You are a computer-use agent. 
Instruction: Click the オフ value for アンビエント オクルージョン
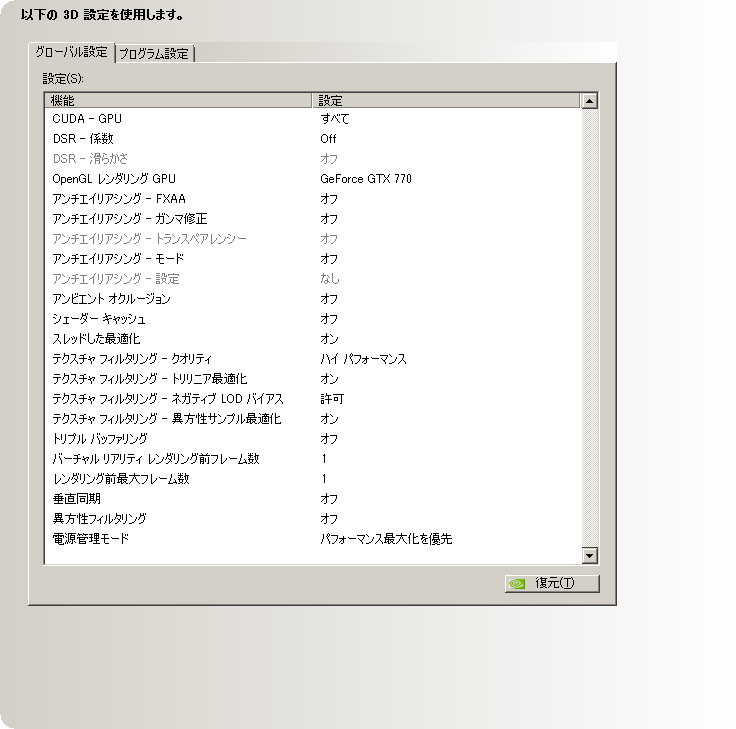(x=329, y=299)
